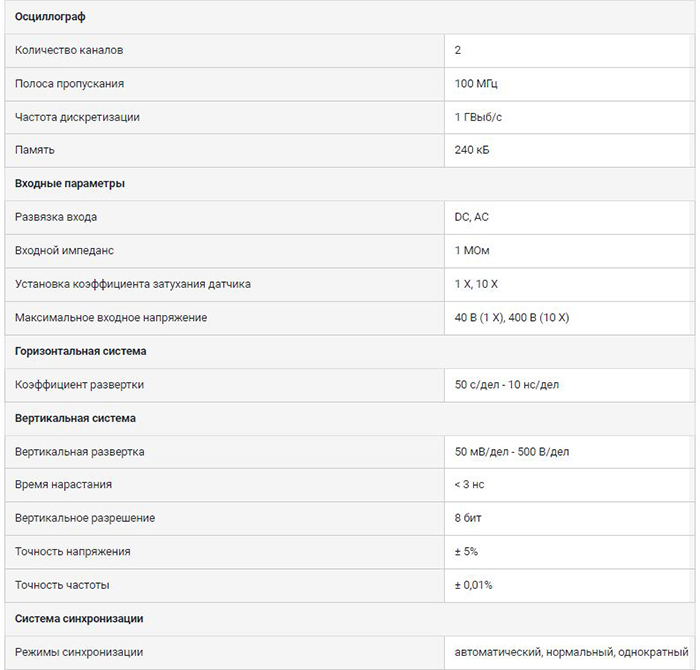700x670 pixels.
Task: Click the '240 кБ' memory value
Action: 472,150
